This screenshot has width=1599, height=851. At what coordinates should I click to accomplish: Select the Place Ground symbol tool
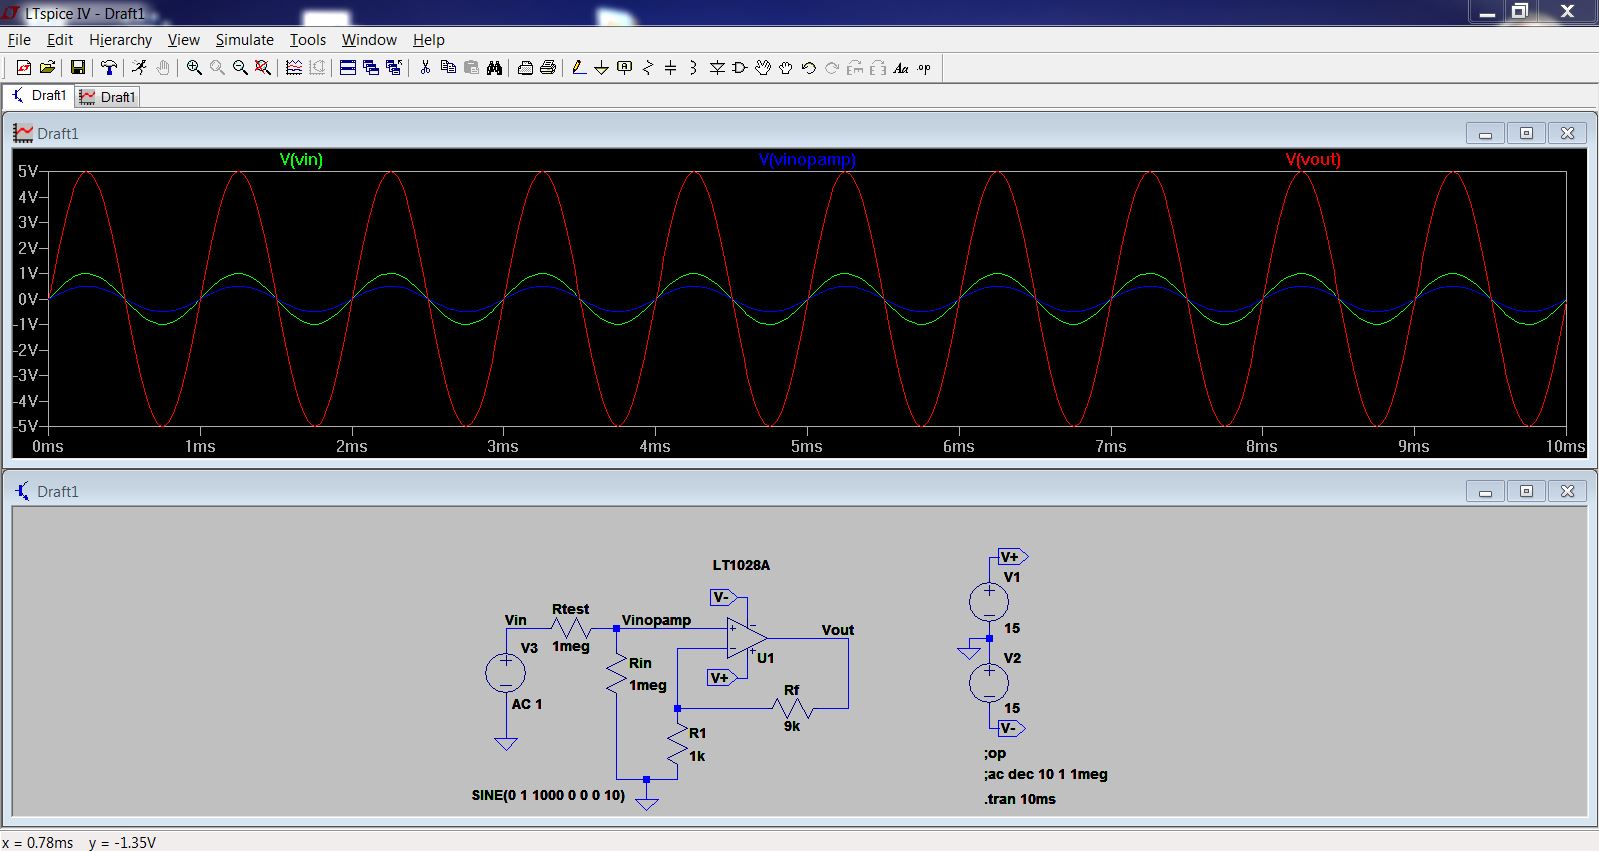click(x=602, y=68)
